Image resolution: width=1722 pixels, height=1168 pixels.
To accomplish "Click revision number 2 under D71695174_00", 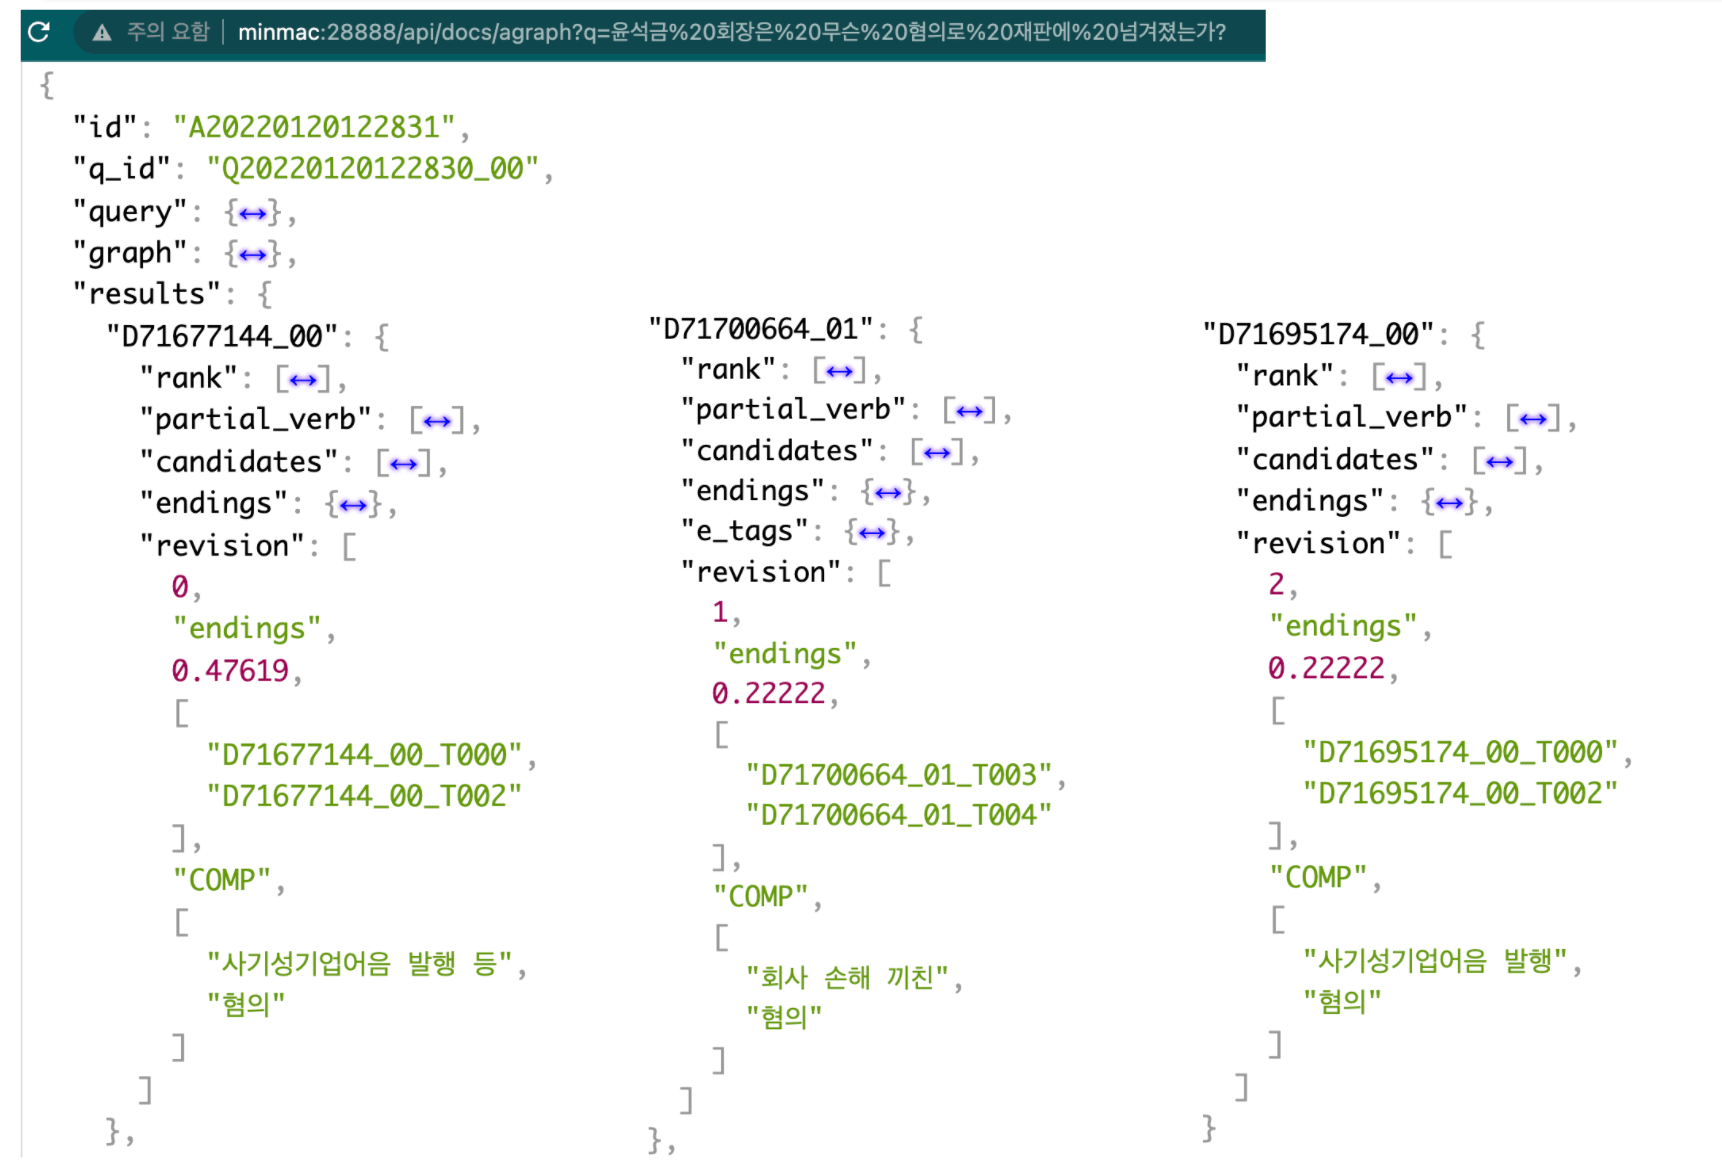I will [1276, 584].
